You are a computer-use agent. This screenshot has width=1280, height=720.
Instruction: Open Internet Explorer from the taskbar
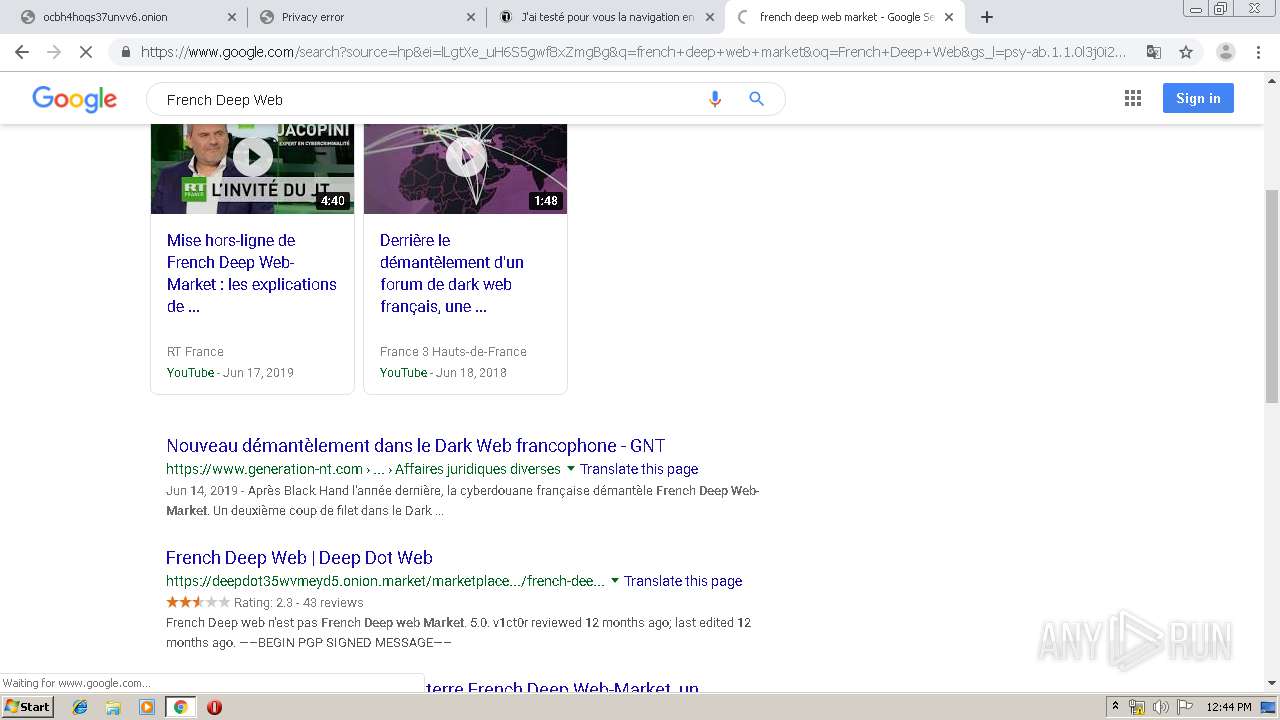point(80,707)
